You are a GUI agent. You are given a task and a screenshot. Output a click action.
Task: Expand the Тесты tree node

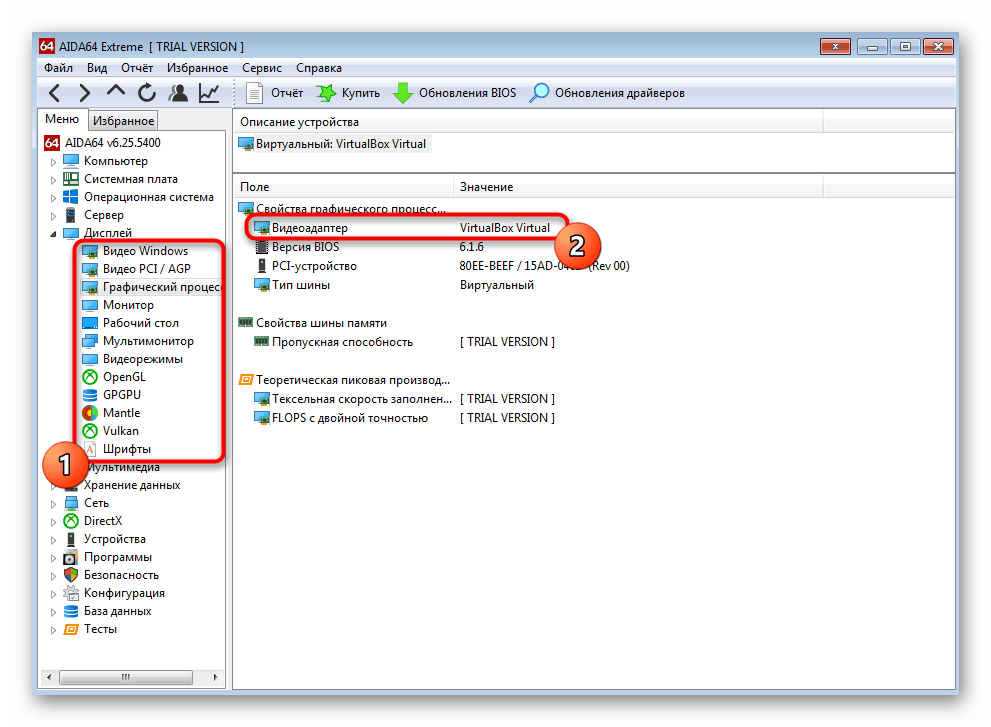54,629
